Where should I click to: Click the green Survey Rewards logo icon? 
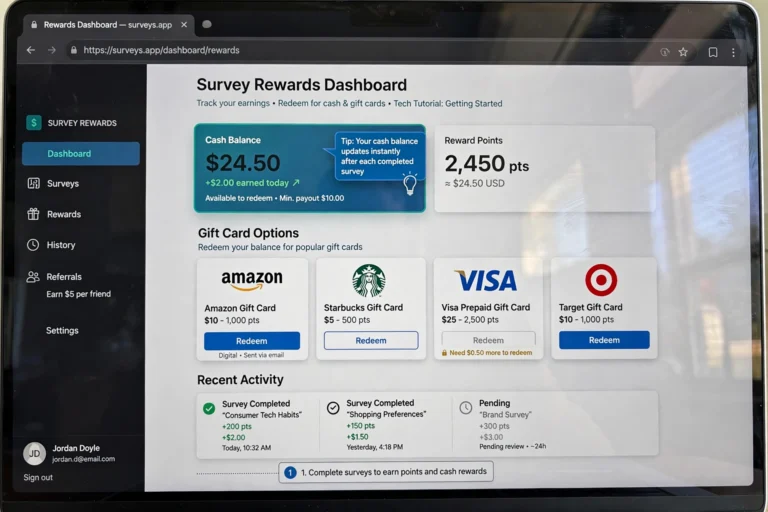pyautogui.click(x=34, y=122)
